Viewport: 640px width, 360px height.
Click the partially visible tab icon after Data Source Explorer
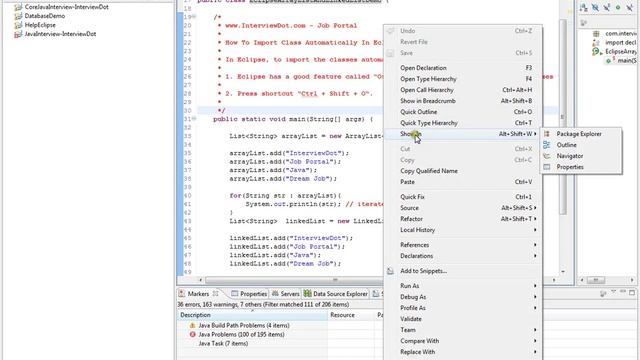376,294
